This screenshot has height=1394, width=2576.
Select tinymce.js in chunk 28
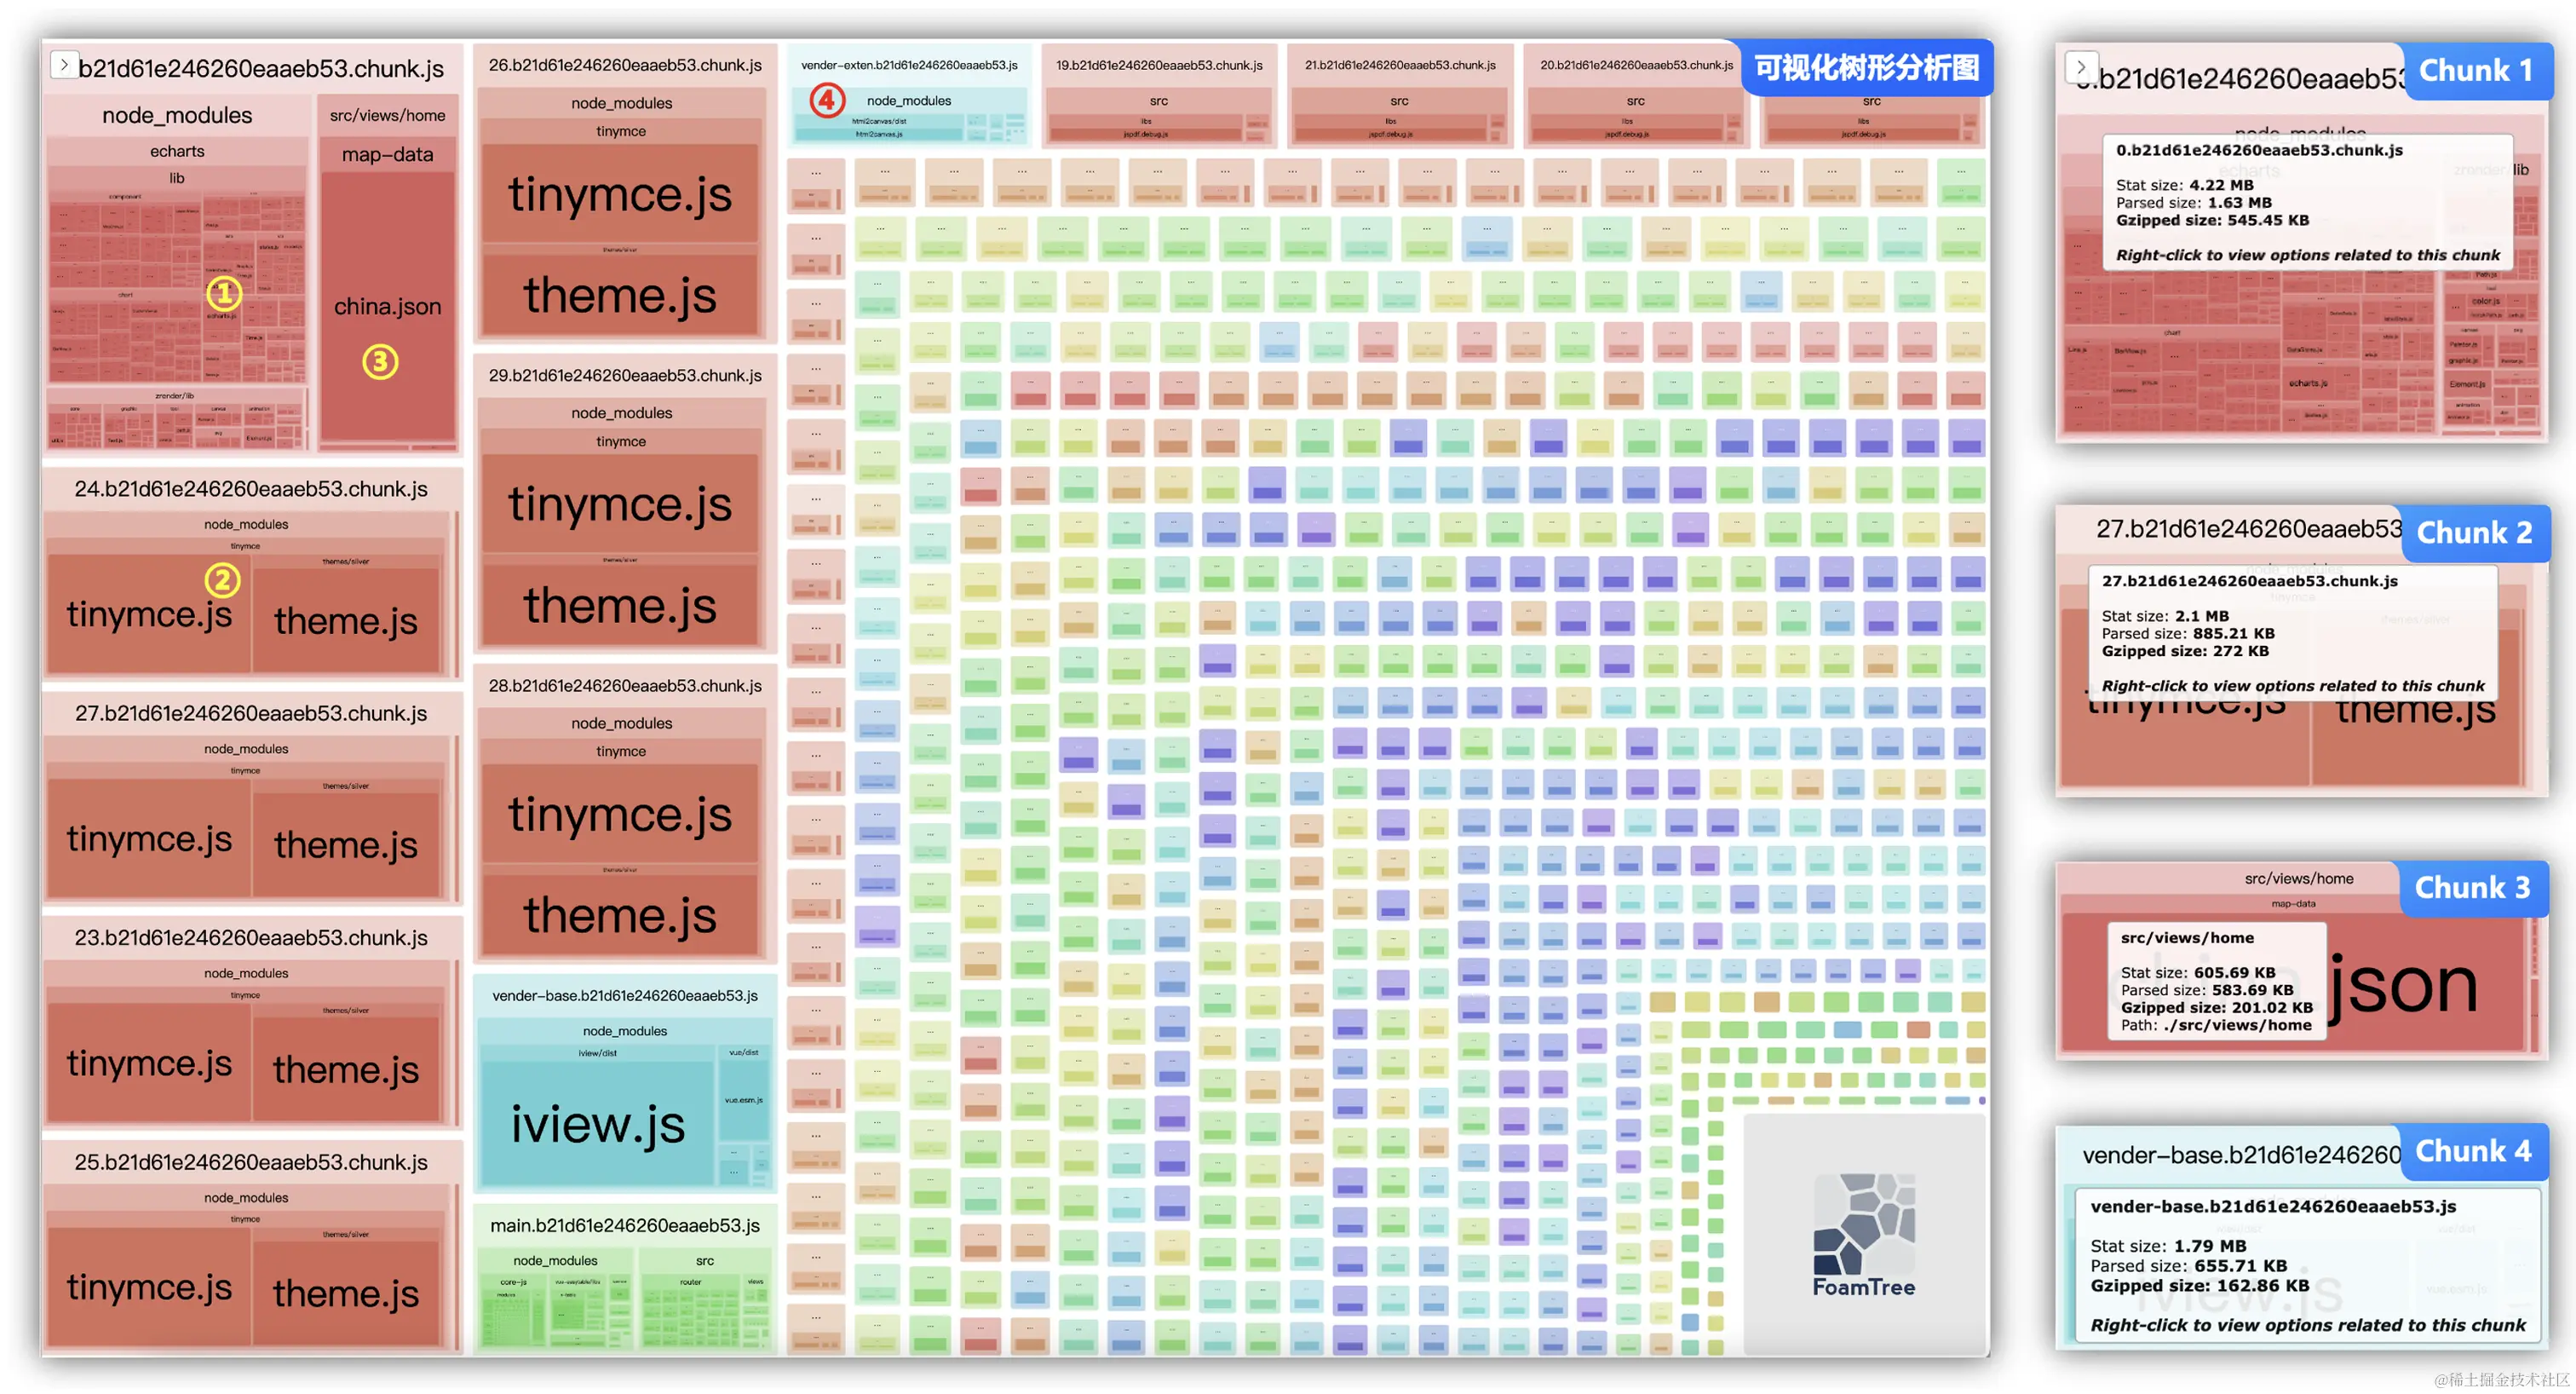click(620, 813)
